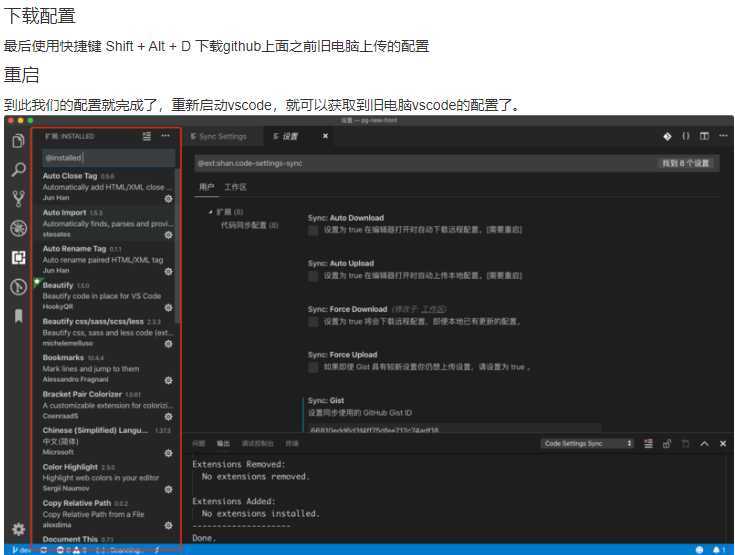This screenshot has width=735, height=555.
Task: Switch to the 终端 panel tab
Action: pyautogui.click(x=292, y=443)
